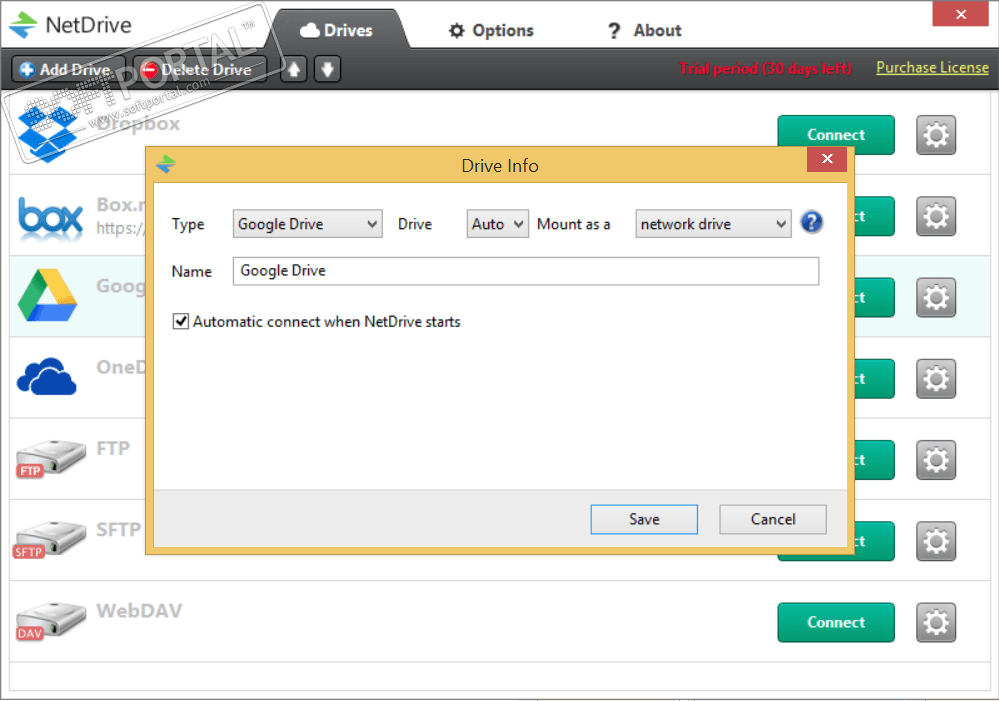Screen dimensions: 999x701
Task: Open the Options tab
Action: click(x=491, y=30)
